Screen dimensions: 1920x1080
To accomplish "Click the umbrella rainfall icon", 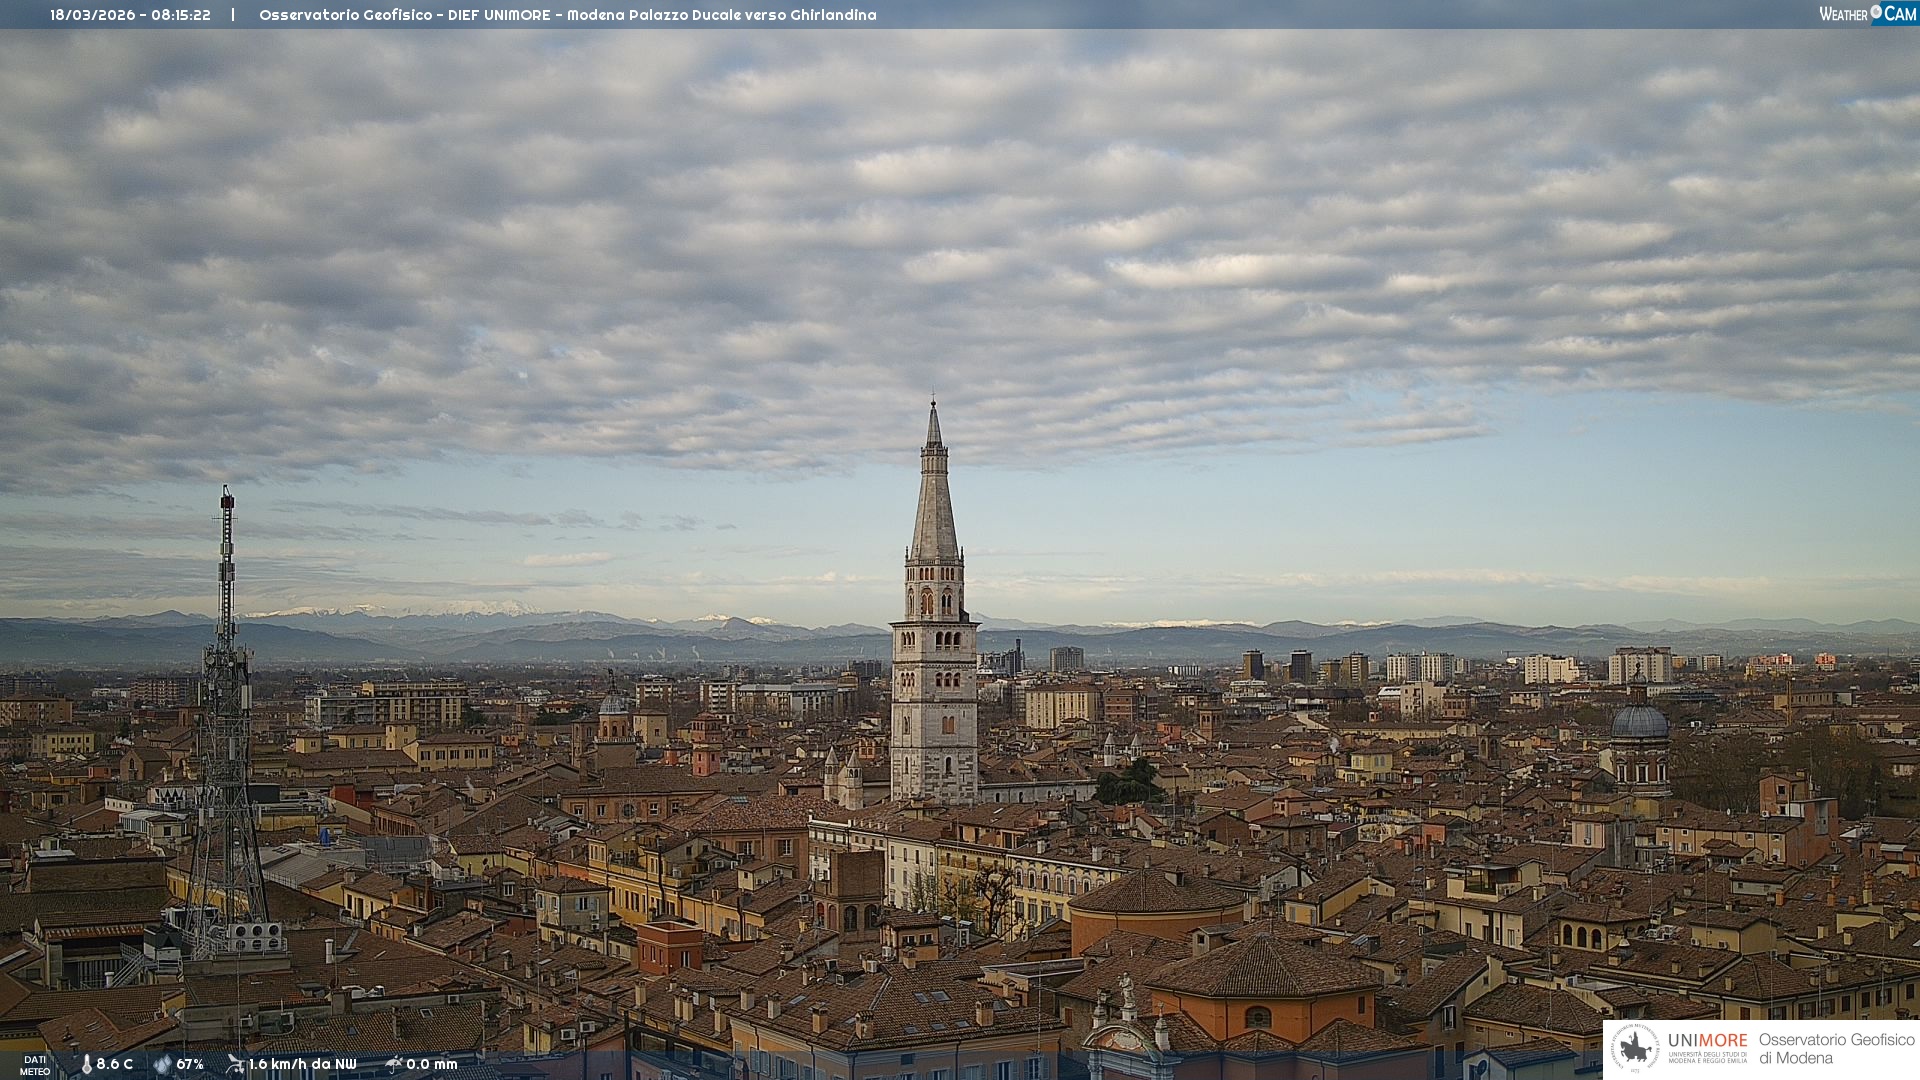I will coord(394,1064).
